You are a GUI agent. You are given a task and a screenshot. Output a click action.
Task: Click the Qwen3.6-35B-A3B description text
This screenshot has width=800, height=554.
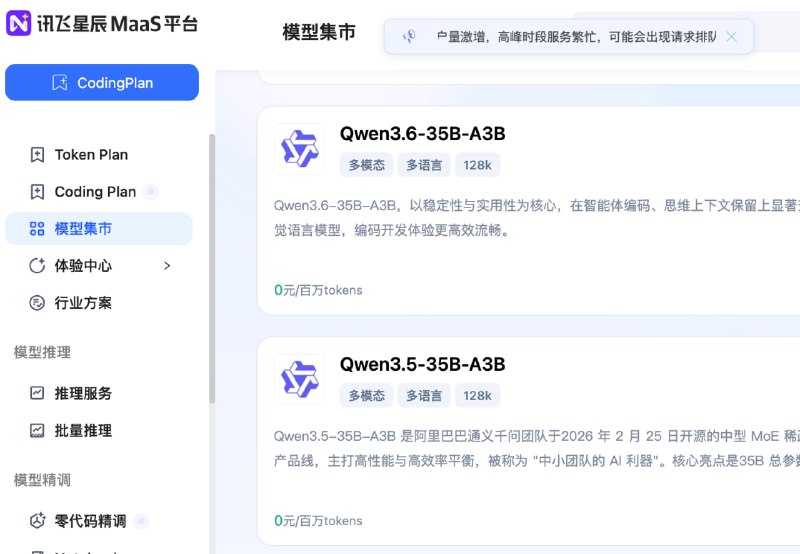pos(537,218)
